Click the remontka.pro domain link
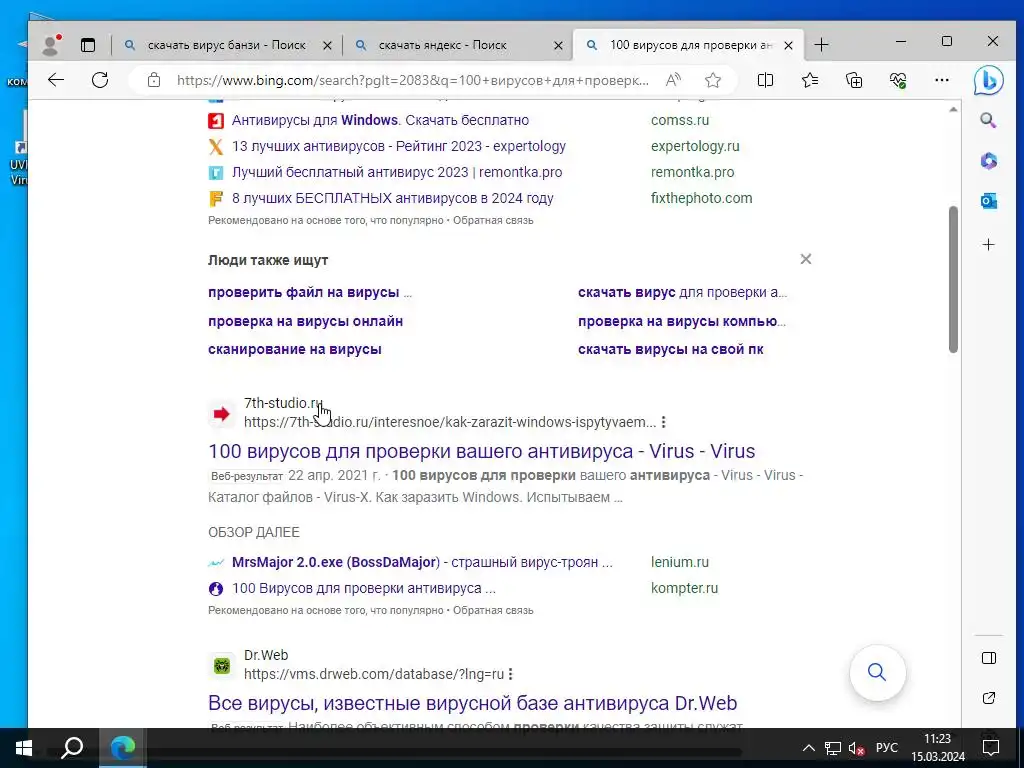The image size is (1024, 768). point(692,172)
